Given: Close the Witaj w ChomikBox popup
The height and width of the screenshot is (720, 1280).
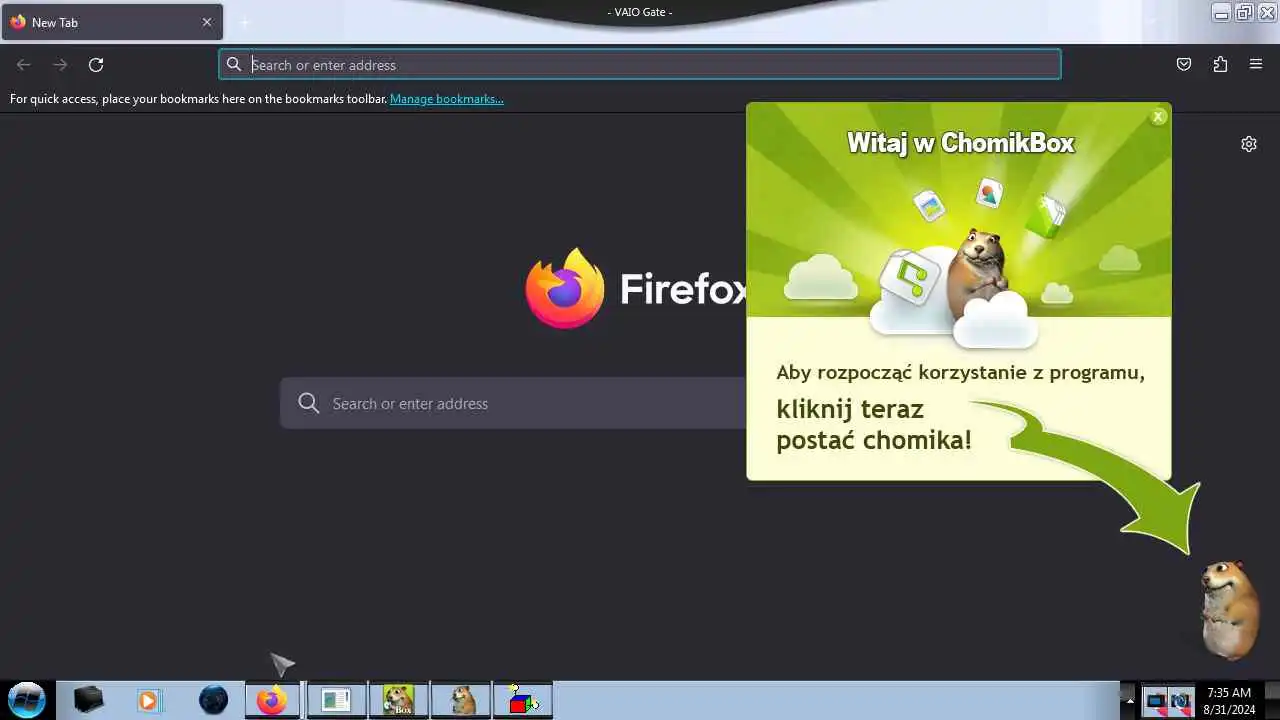Looking at the screenshot, I should [1158, 117].
